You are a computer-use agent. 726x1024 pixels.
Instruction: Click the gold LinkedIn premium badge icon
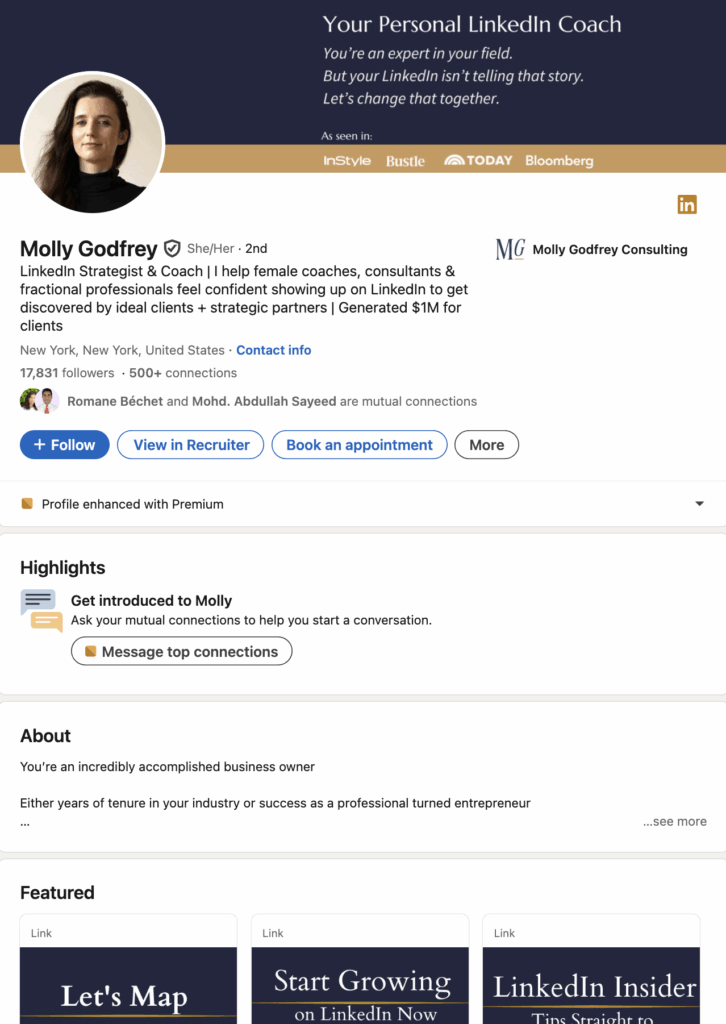(687, 204)
